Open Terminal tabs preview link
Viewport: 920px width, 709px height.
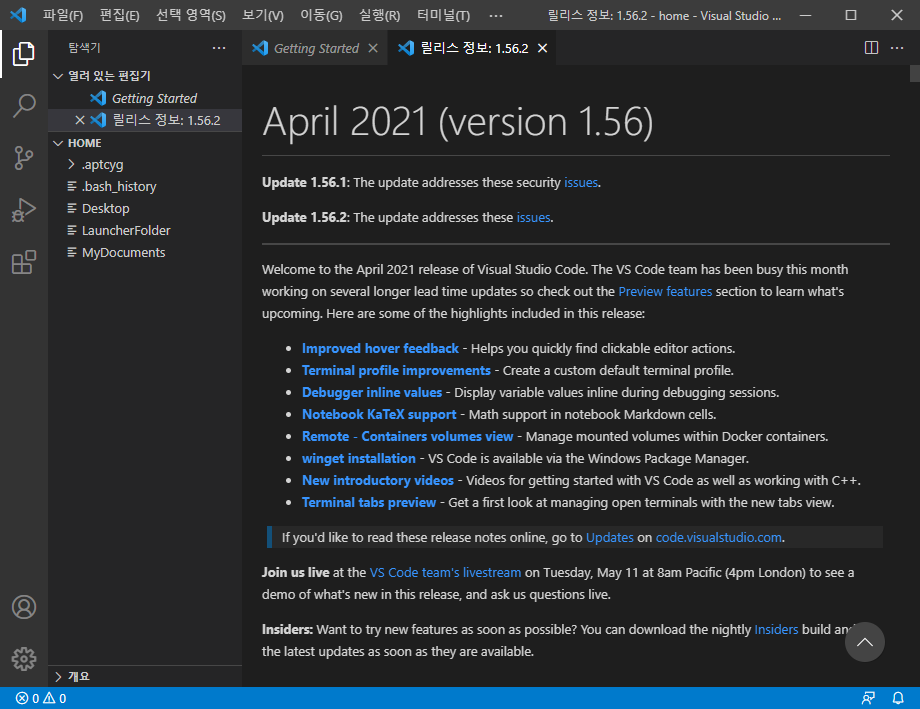(x=368, y=502)
